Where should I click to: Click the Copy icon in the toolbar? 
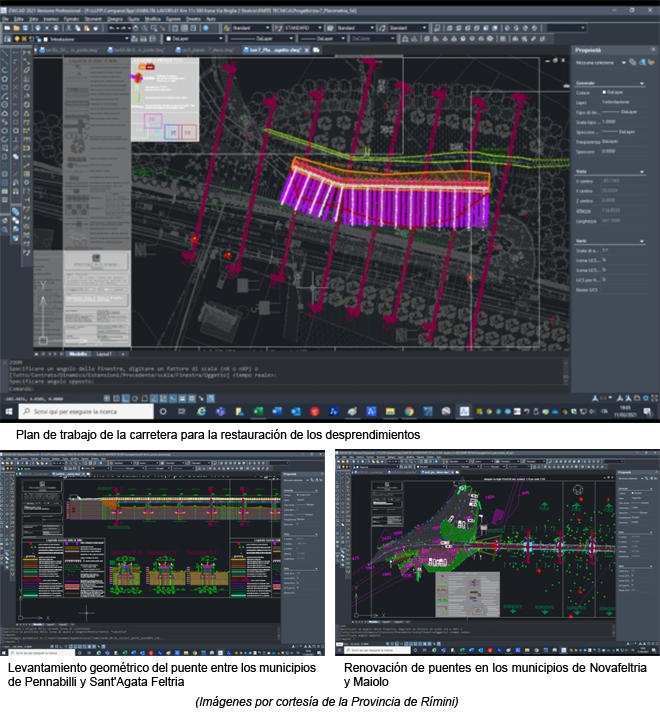click(78, 28)
